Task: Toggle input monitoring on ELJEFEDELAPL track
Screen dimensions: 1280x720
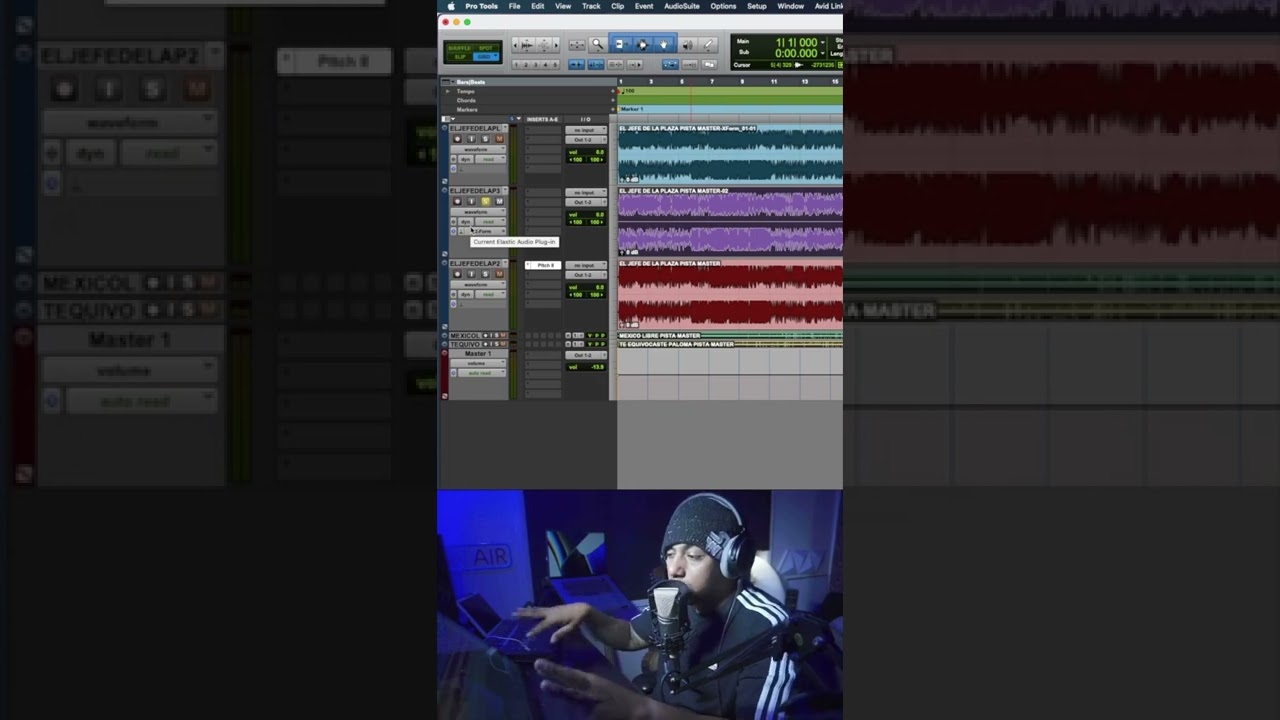Action: pyautogui.click(x=471, y=139)
